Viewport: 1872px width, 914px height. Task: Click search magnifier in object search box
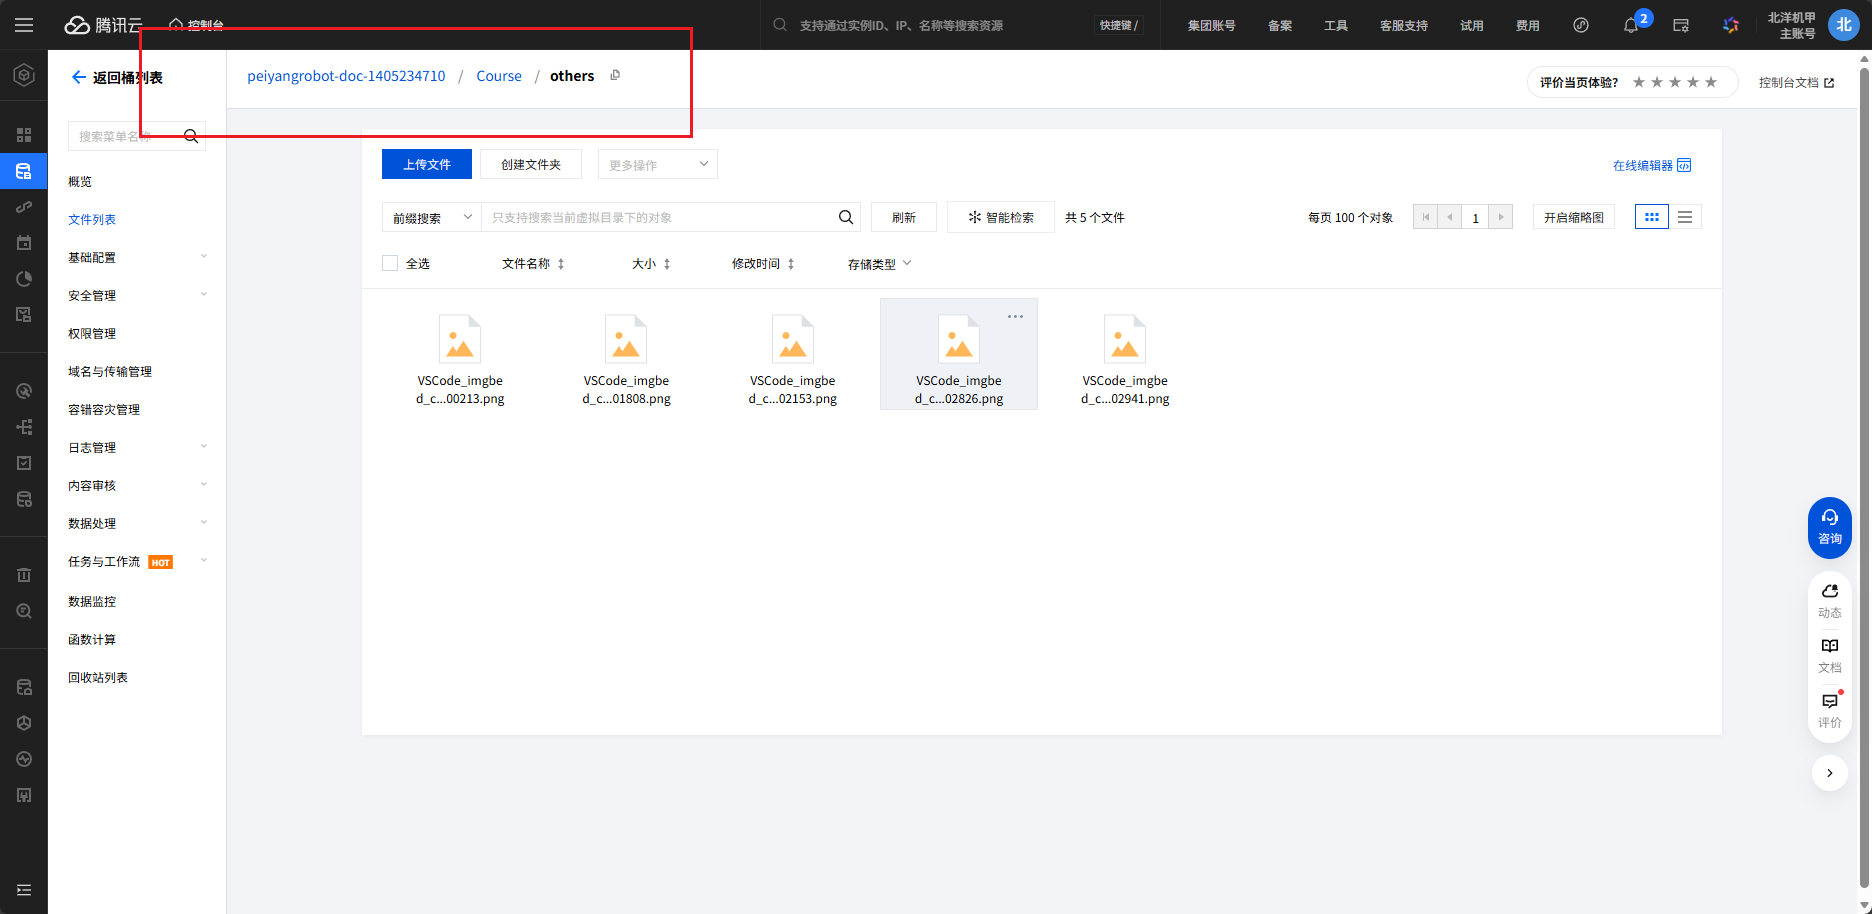point(846,217)
